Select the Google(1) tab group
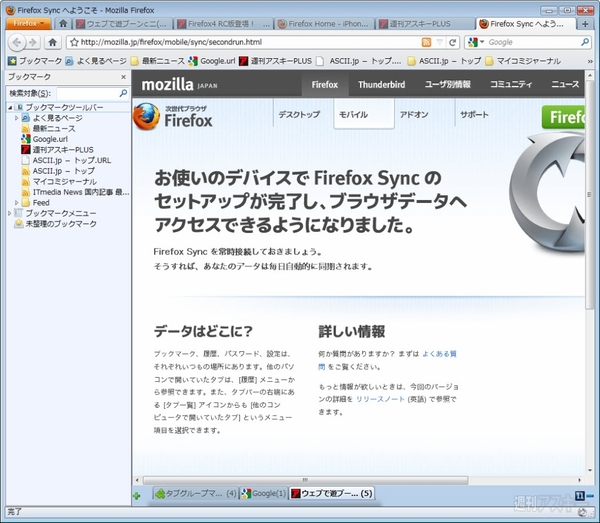 tap(264, 494)
